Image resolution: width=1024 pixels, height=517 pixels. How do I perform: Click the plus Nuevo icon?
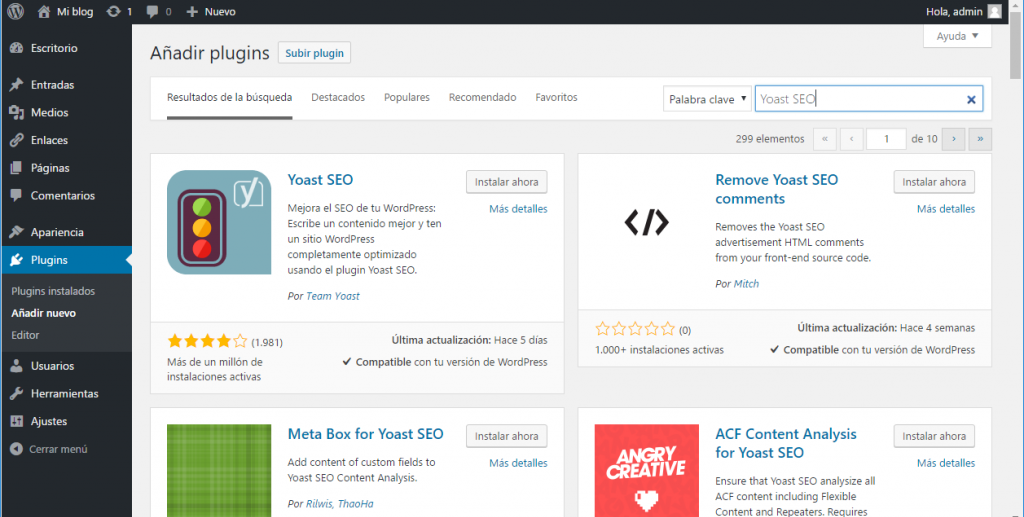pos(192,12)
